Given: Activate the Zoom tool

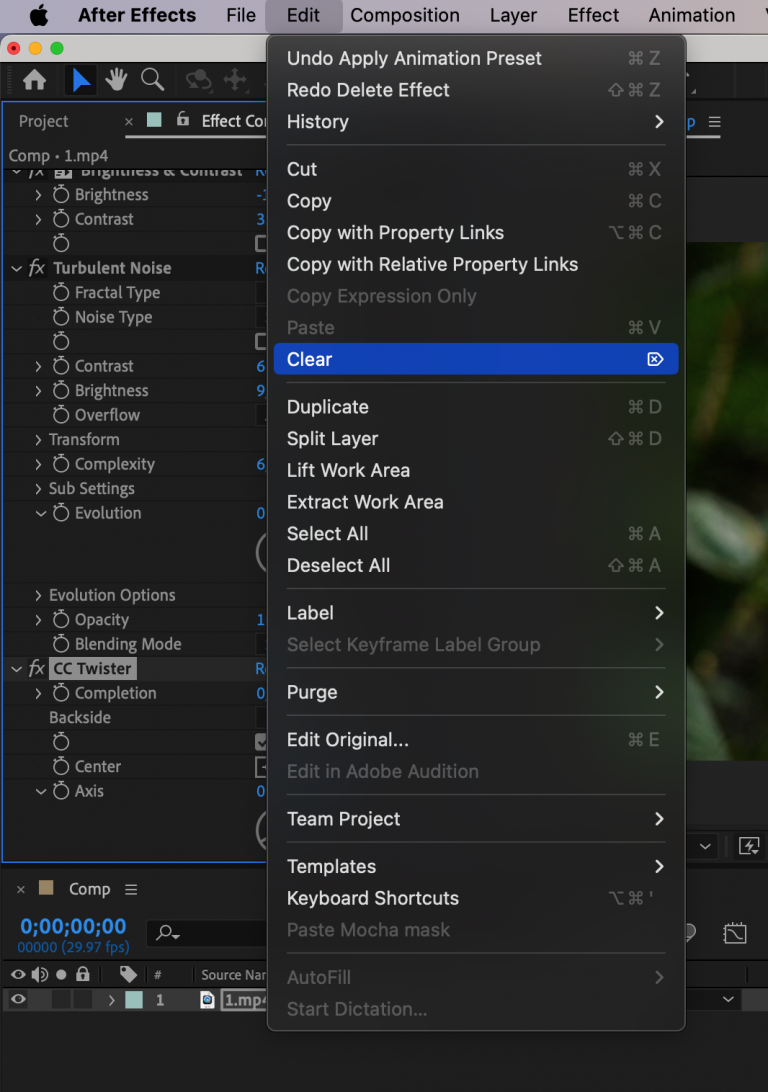Looking at the screenshot, I should click(152, 80).
